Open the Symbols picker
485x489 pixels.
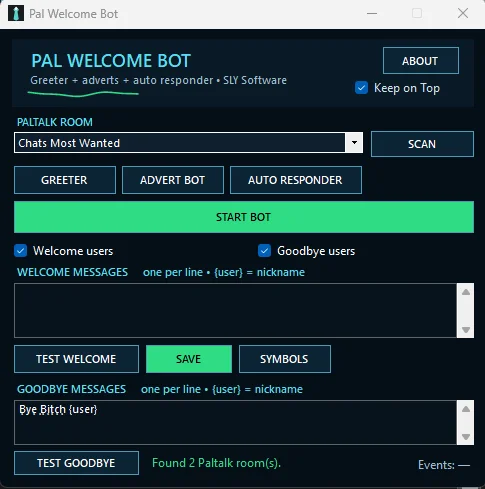tap(285, 359)
